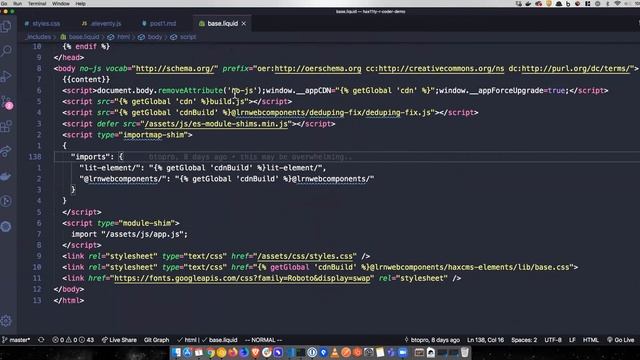640x360 pixels.
Task: Open the Window menu
Action: (x=60, y=3)
